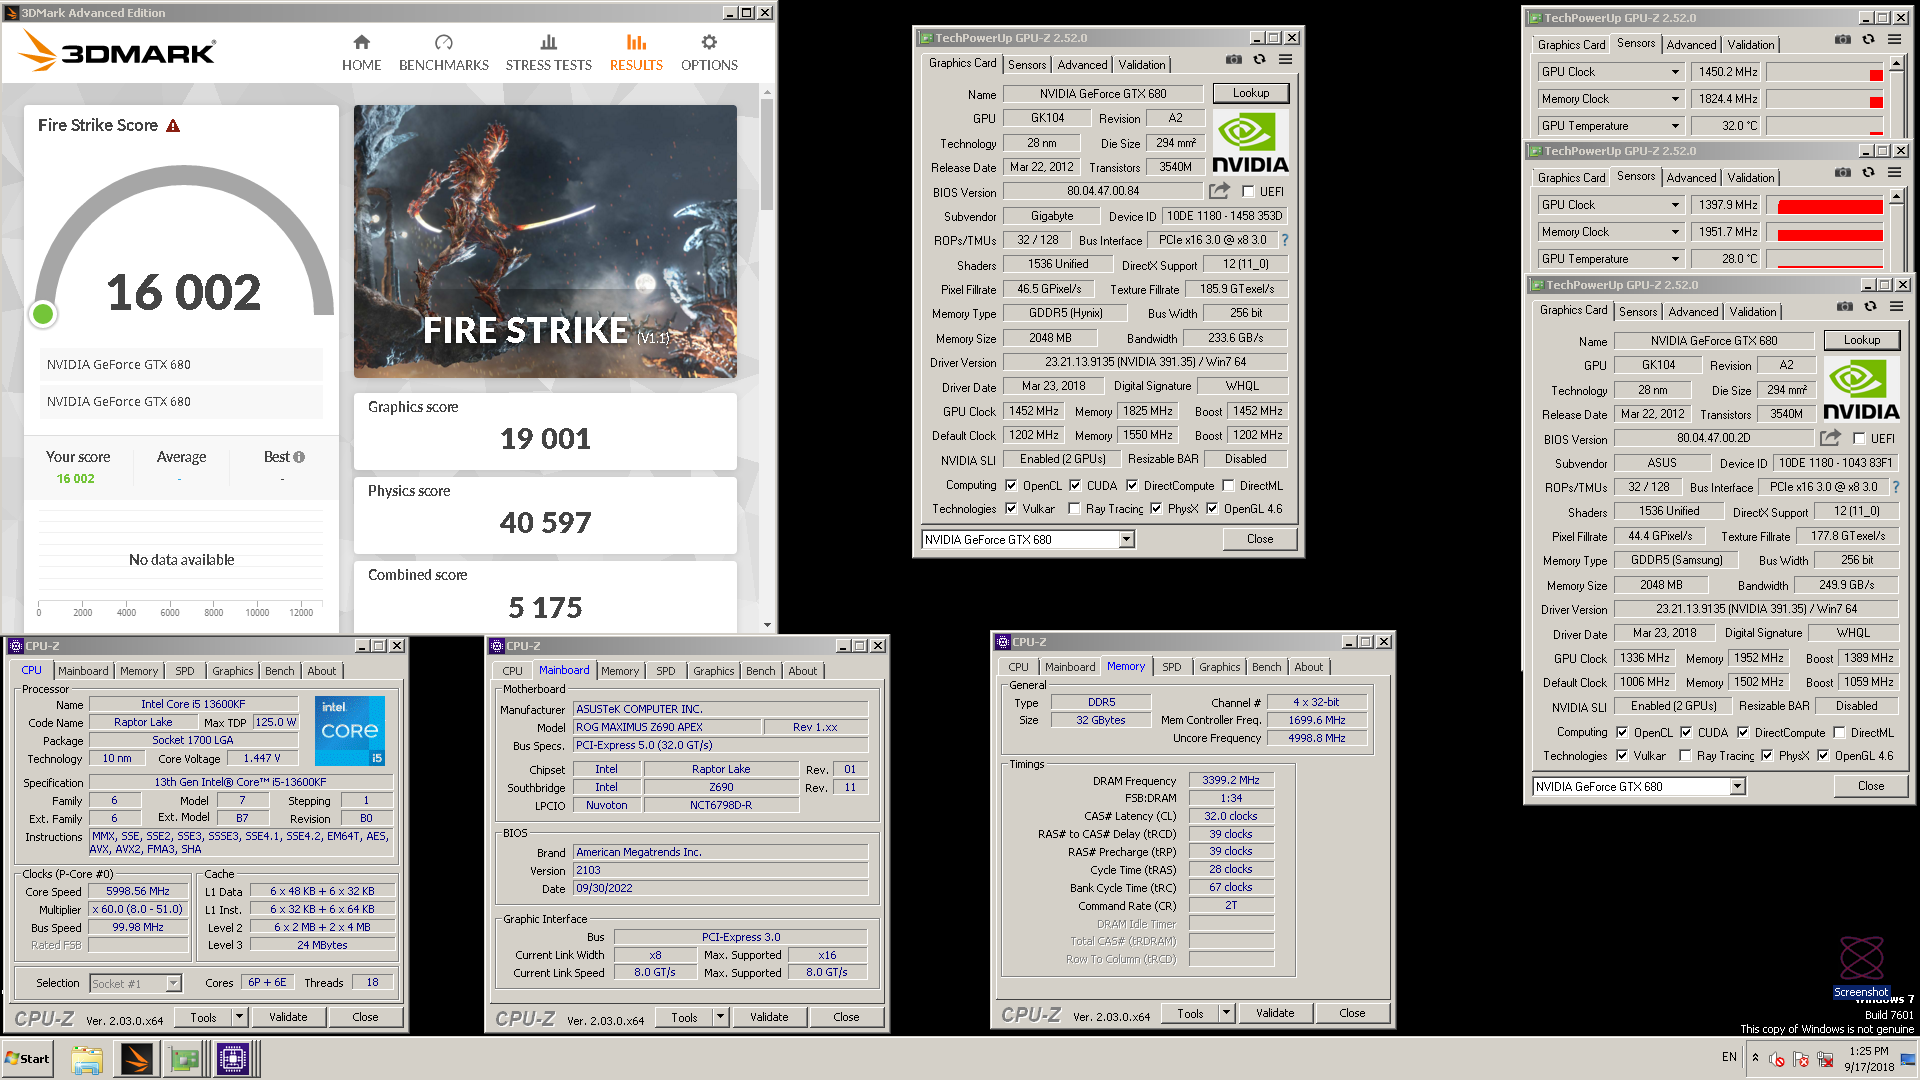
Task: Click the Fire Strike benchmark thumbnail image
Action: 545,241
